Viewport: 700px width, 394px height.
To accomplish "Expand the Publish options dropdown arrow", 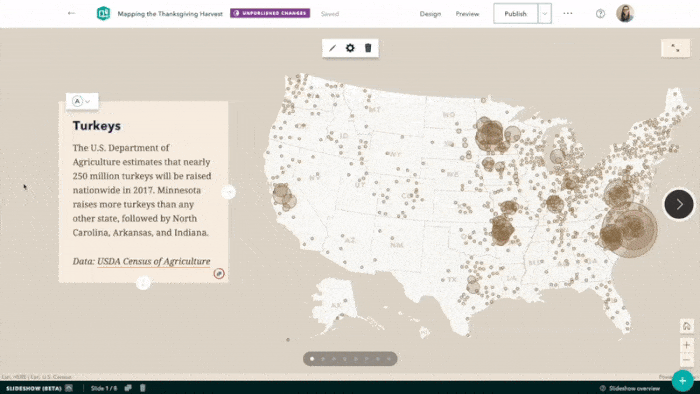I will pyautogui.click(x=545, y=14).
